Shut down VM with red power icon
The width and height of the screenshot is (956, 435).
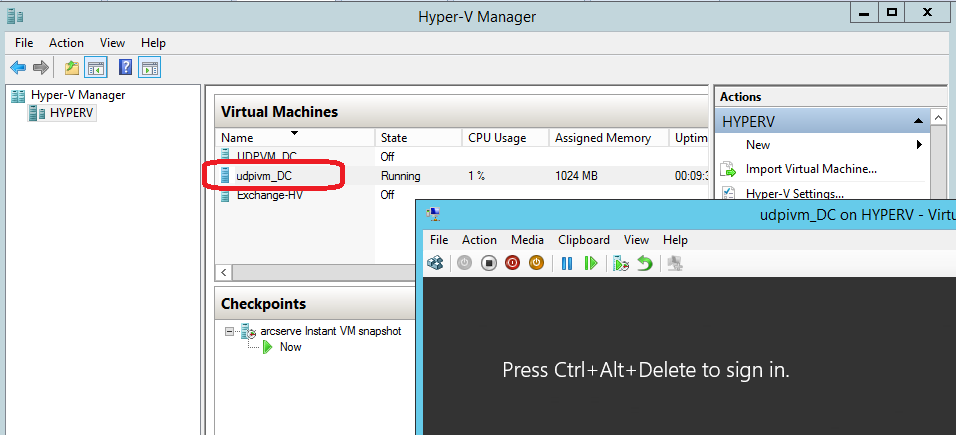click(512, 264)
